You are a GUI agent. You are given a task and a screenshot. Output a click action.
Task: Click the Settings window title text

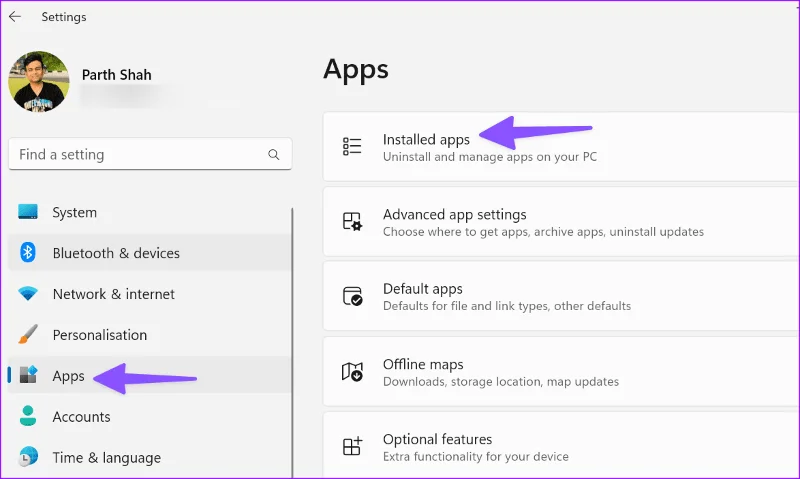(x=64, y=17)
